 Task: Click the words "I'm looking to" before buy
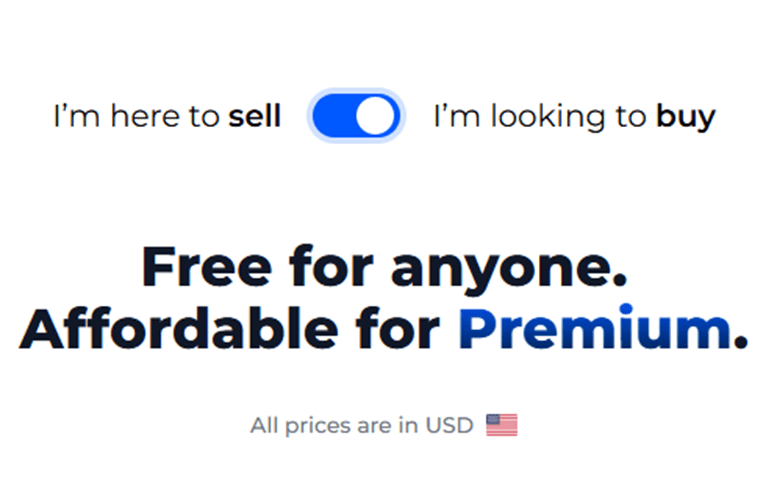coord(540,117)
